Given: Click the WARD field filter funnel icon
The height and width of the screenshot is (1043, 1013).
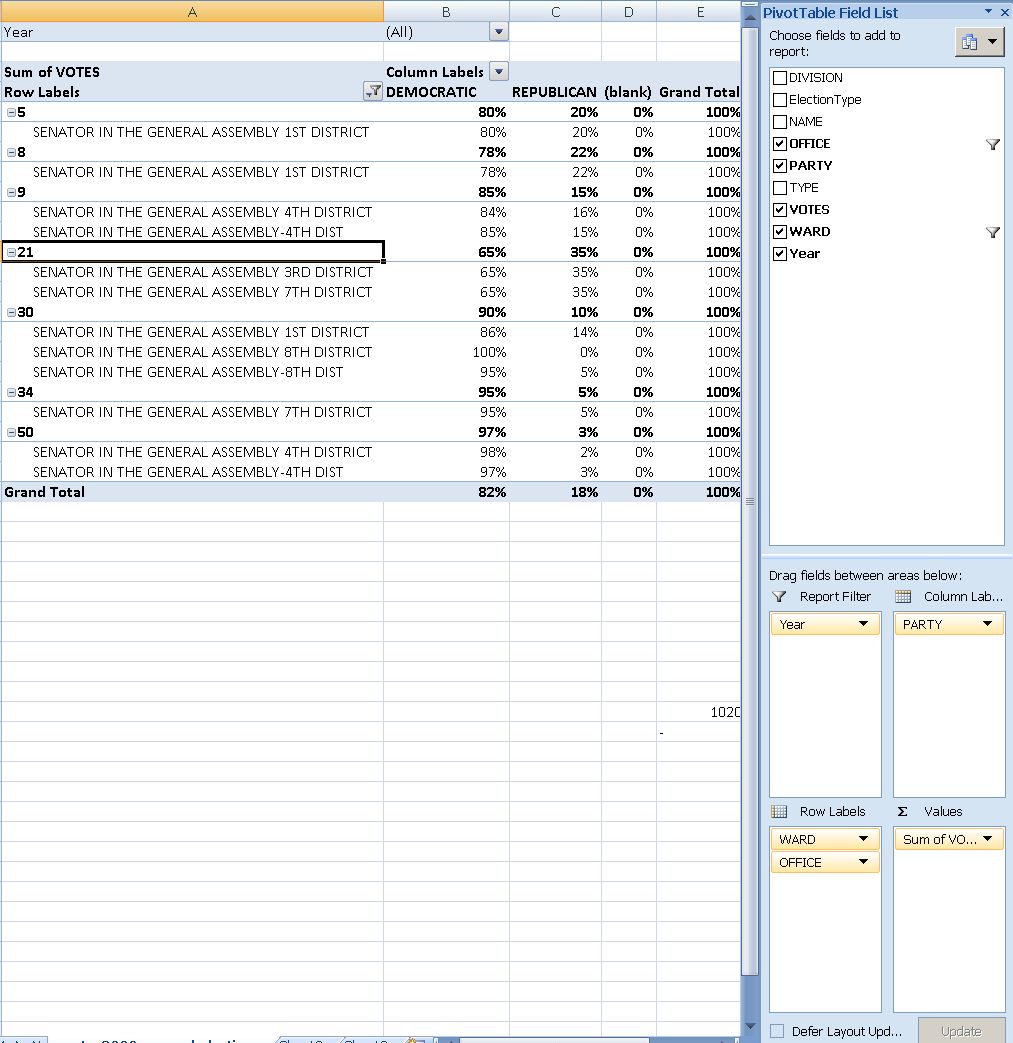Looking at the screenshot, I should click(x=992, y=232).
